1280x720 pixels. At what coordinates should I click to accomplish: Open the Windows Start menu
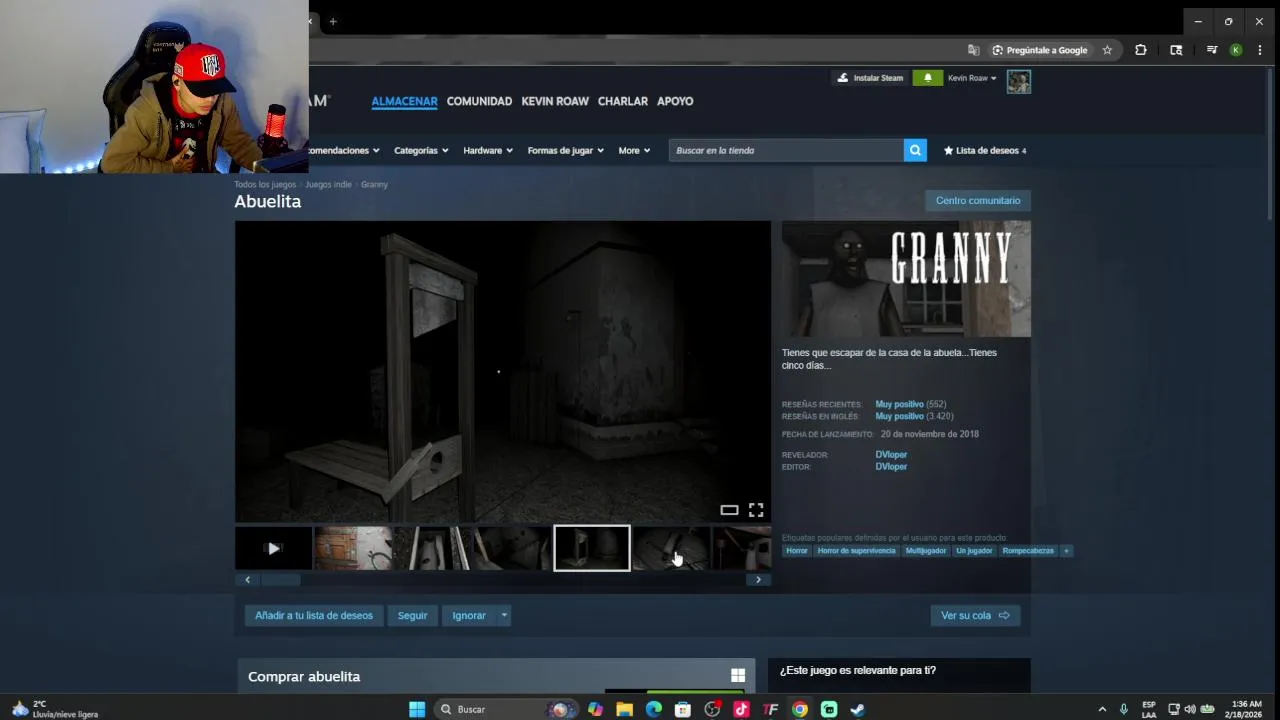coord(417,709)
